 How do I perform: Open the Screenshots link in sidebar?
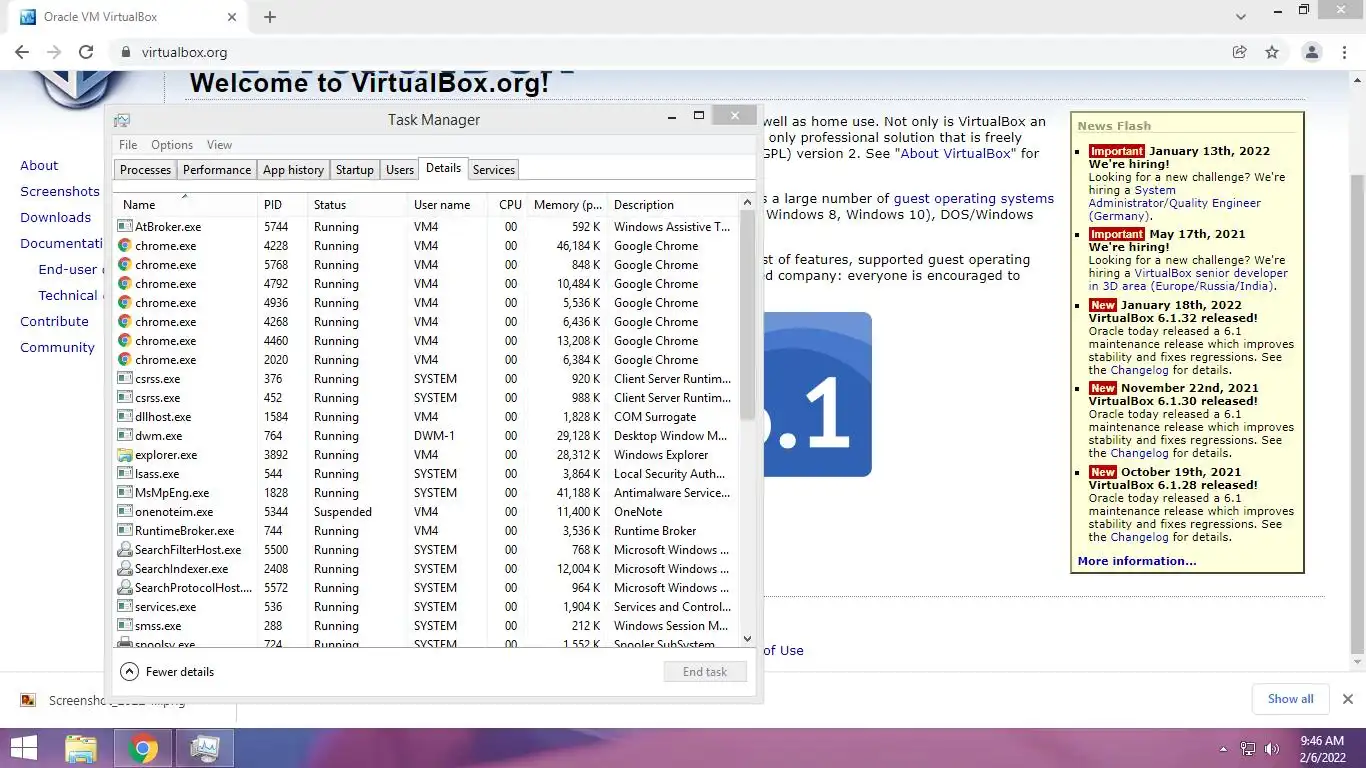tap(60, 191)
